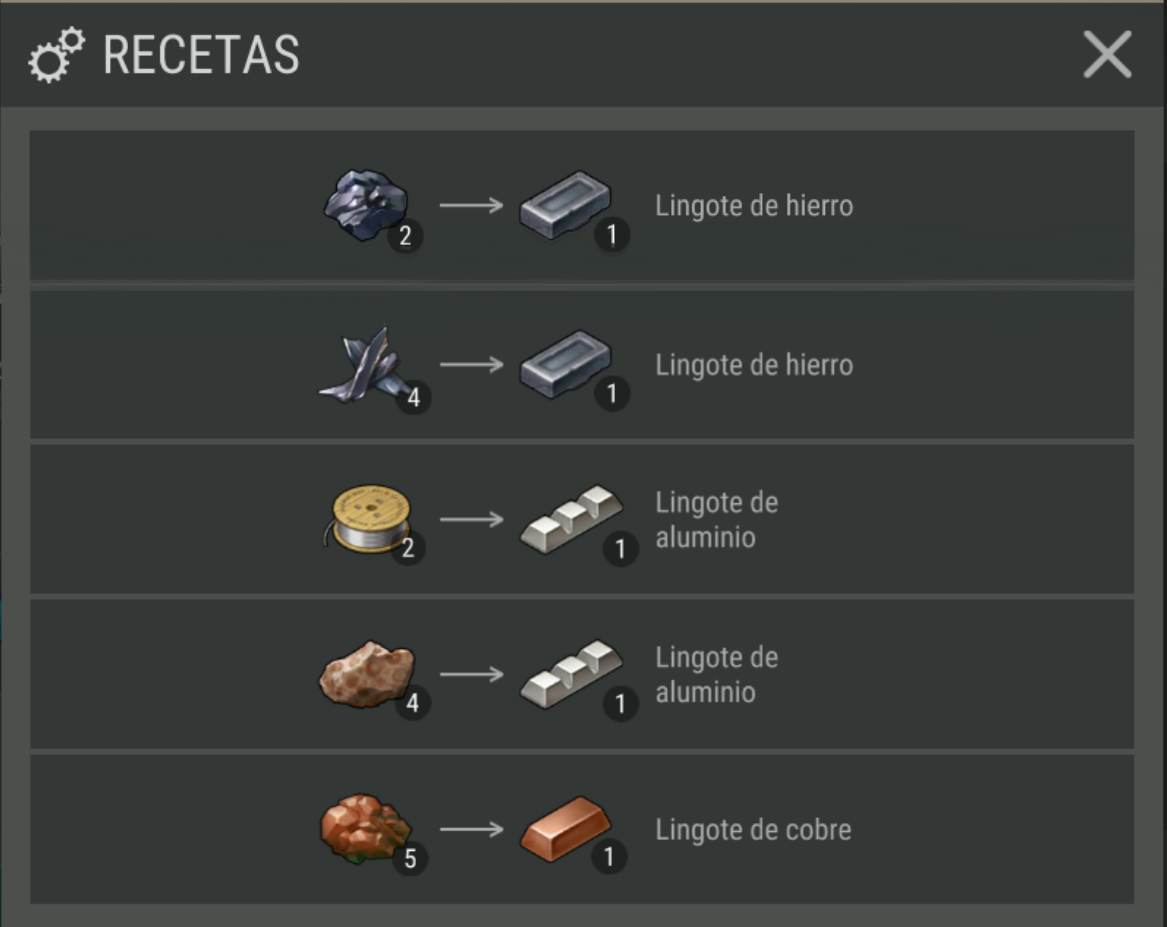The height and width of the screenshot is (927, 1167).
Task: Click the wire spool ingredient icon
Action: pos(368,519)
